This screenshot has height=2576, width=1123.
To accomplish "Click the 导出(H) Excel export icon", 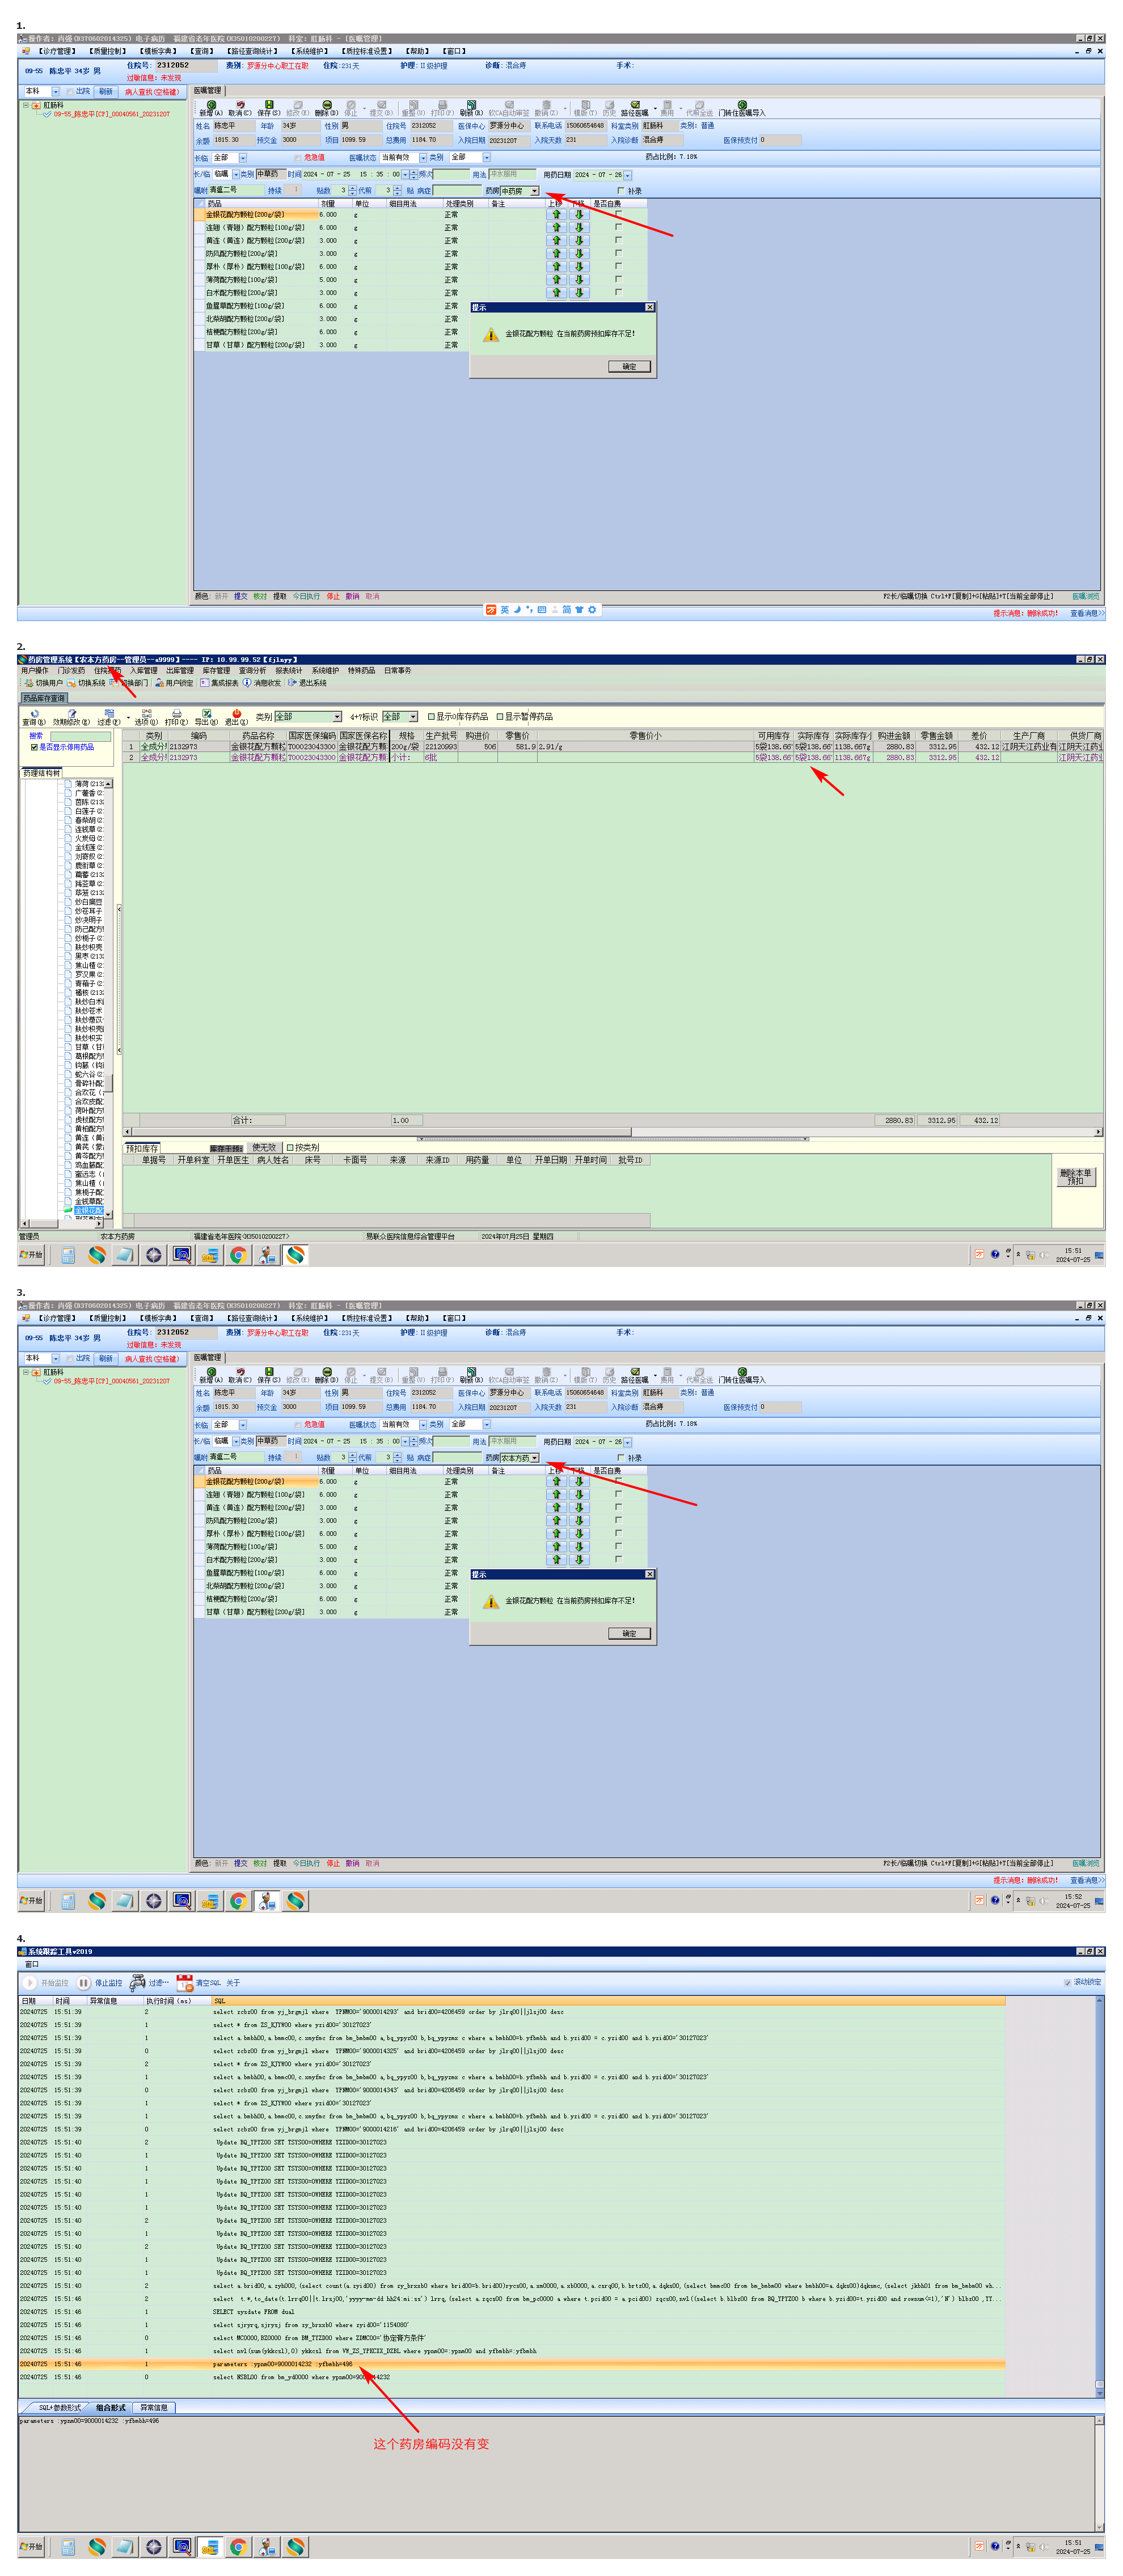I will 206,714.
